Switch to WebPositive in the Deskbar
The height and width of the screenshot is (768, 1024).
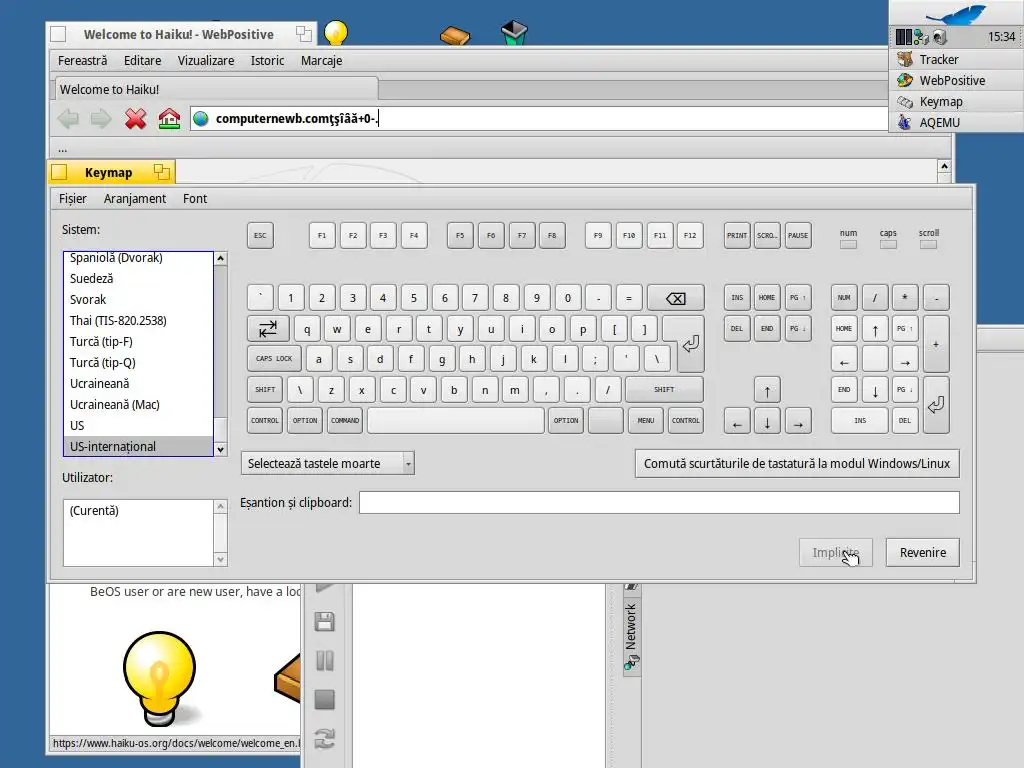tap(955, 80)
